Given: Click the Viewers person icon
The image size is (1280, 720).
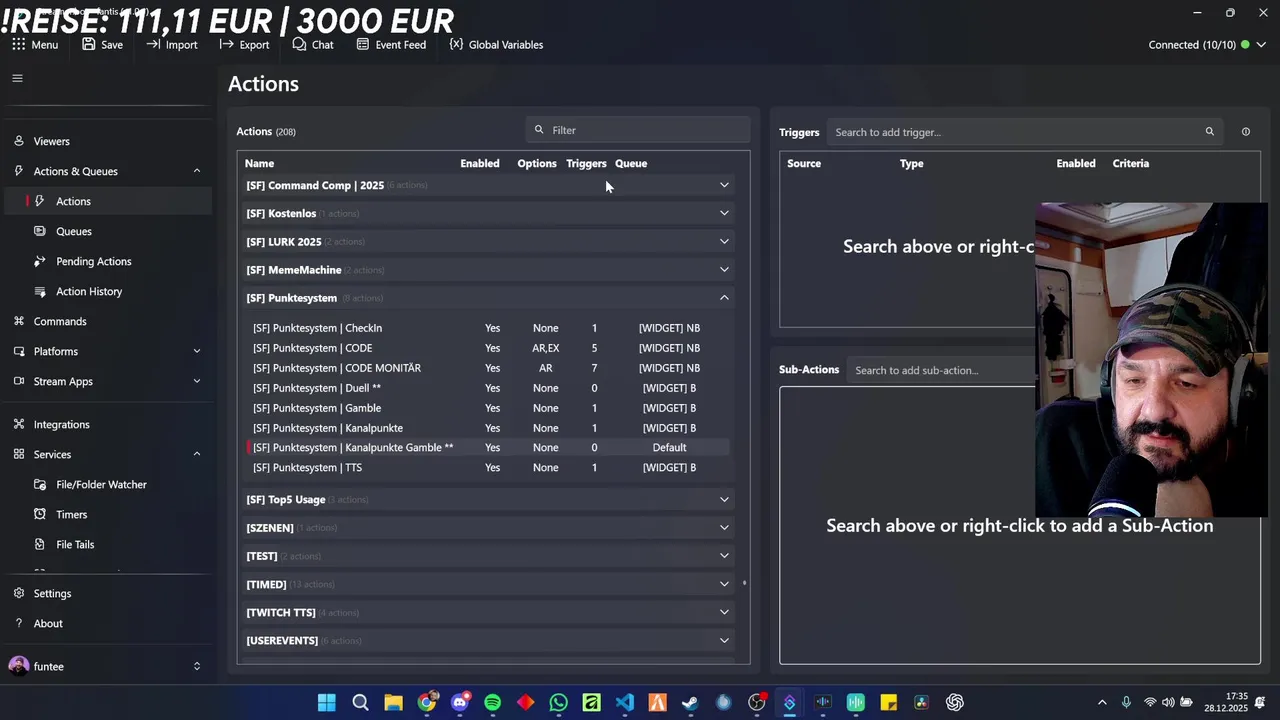Looking at the screenshot, I should [x=19, y=141].
